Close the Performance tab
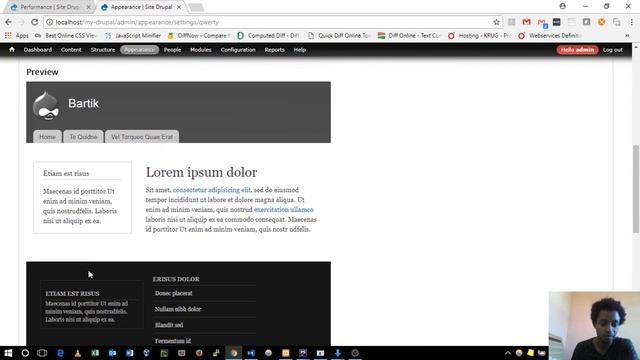This screenshot has height=360, width=640. [x=89, y=7]
